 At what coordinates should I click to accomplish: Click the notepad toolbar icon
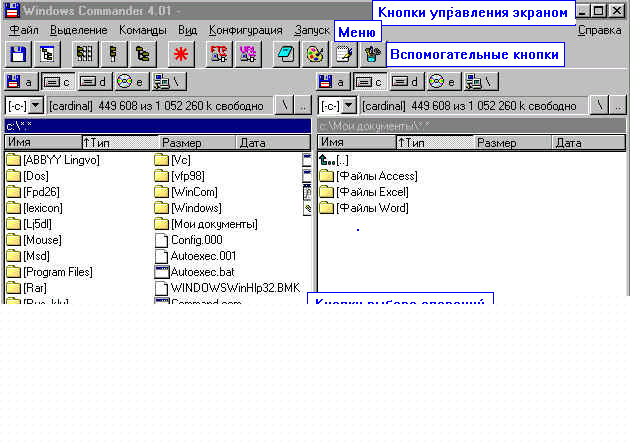[x=343, y=54]
